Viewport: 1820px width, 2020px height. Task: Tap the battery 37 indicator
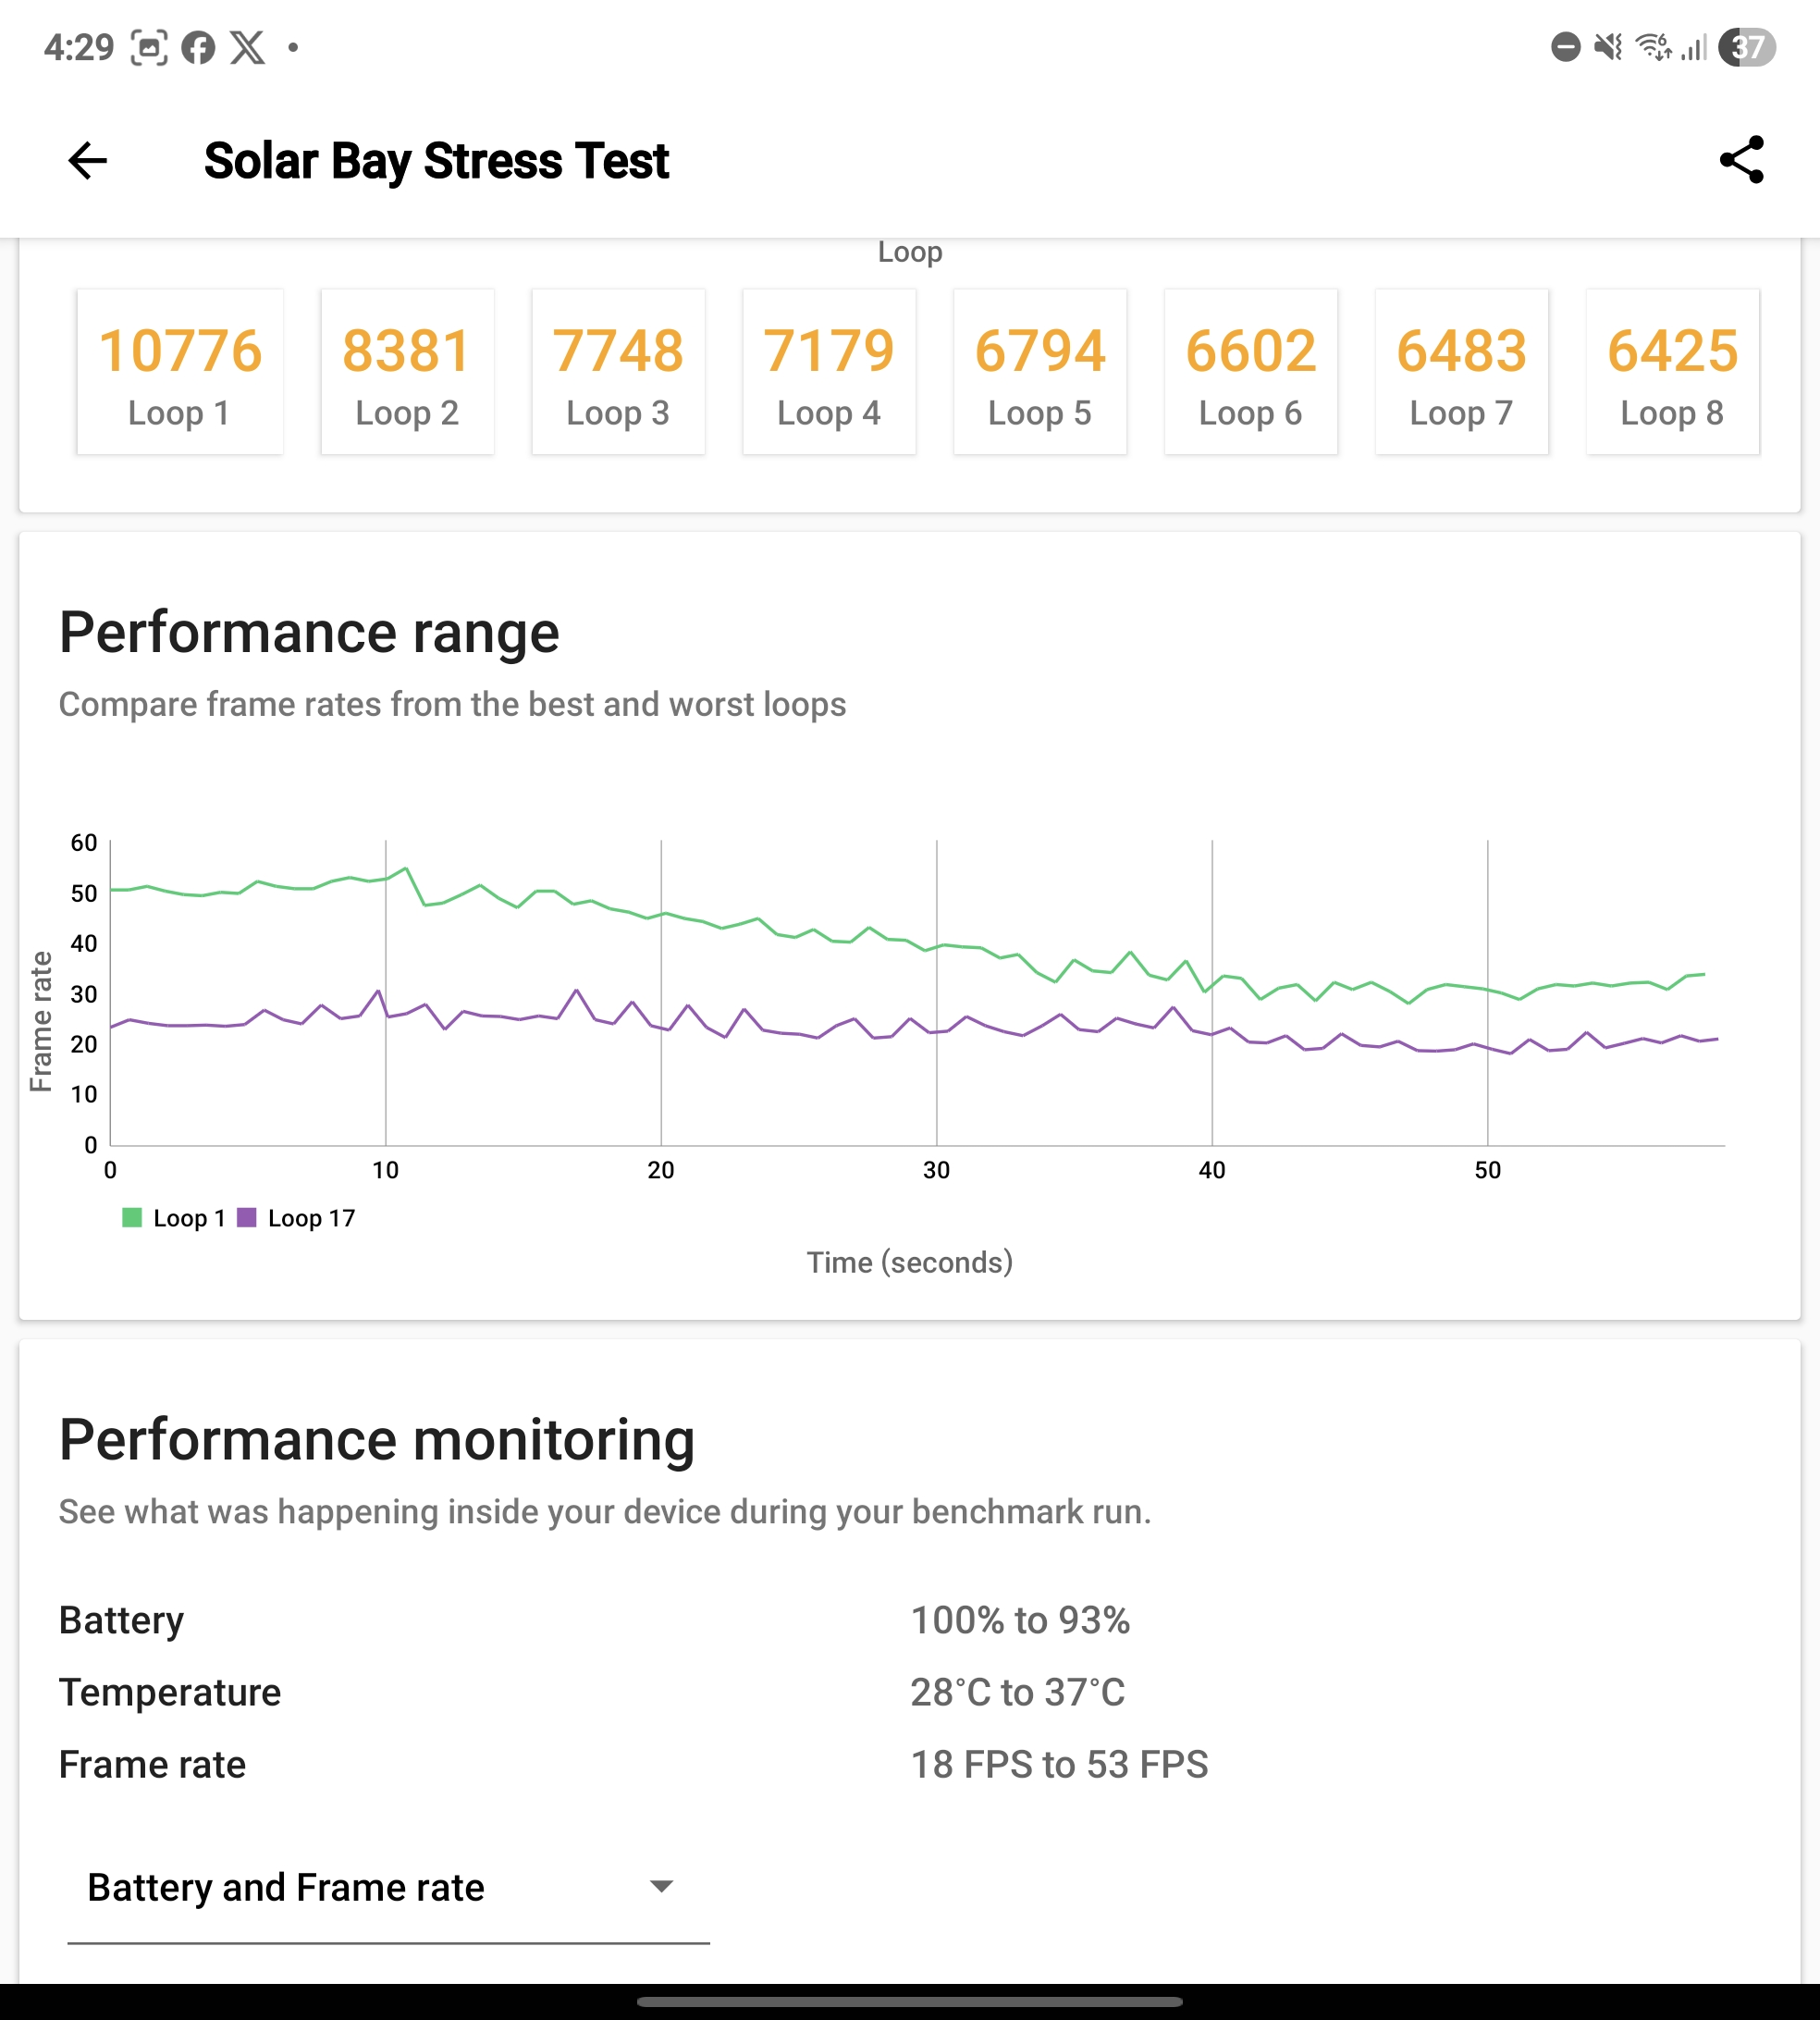pos(1746,47)
